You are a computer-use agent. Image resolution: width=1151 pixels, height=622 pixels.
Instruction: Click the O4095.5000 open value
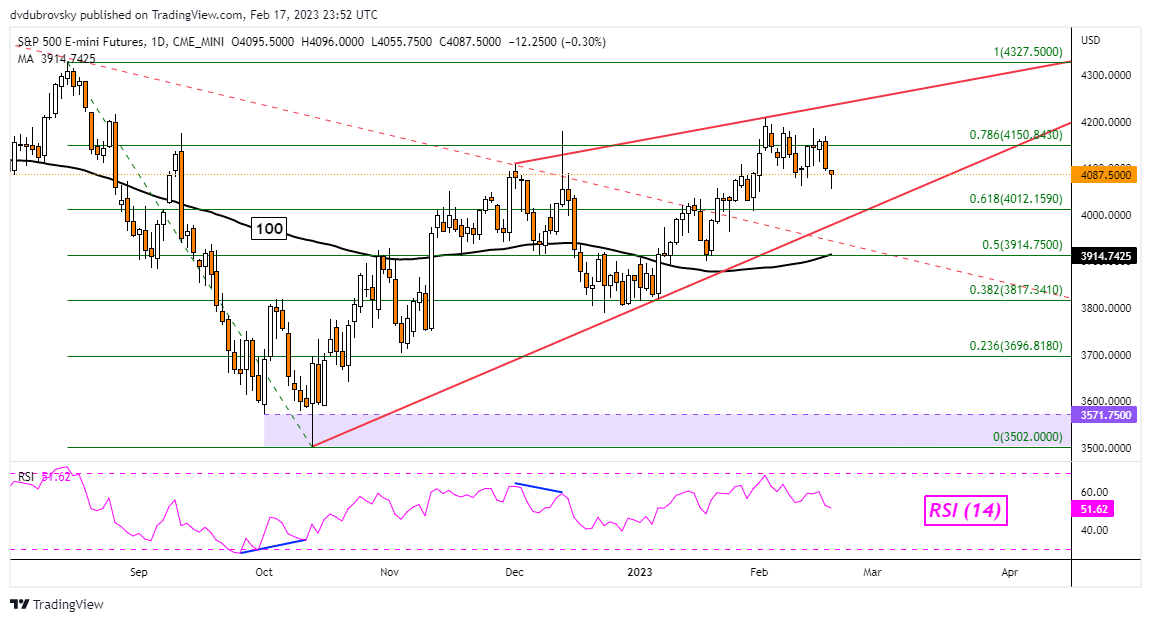coord(263,42)
